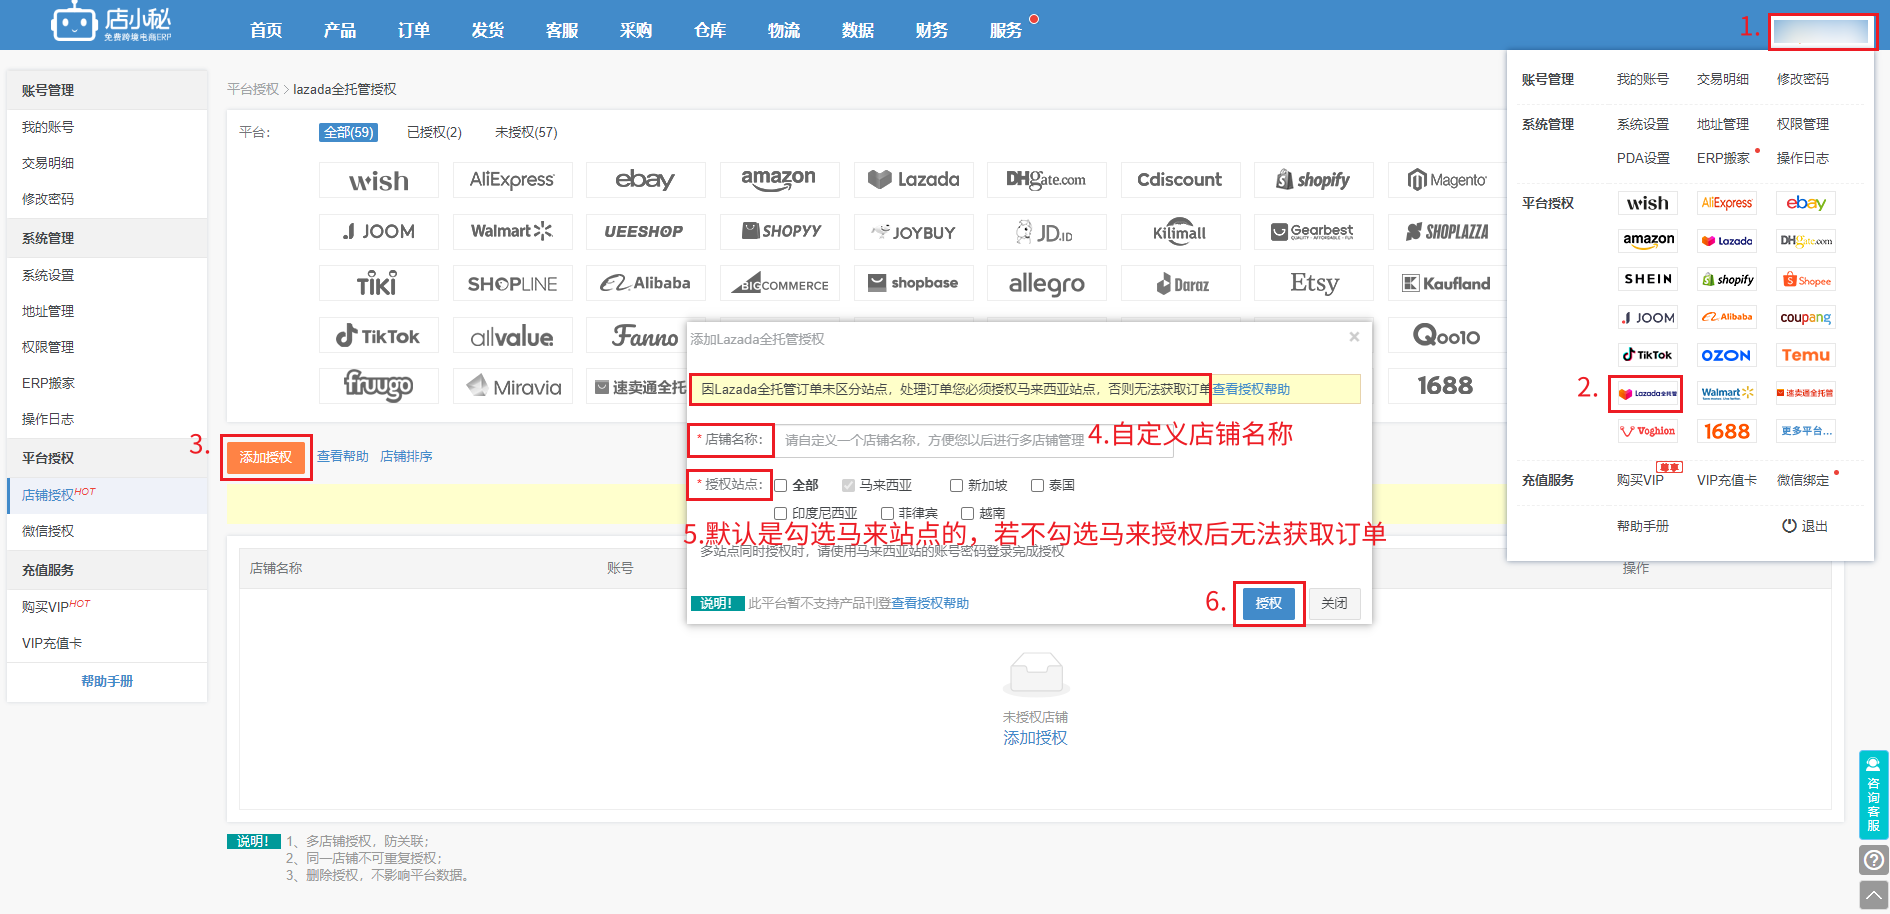The height and width of the screenshot is (914, 1890).
Task: Open the 咨询客服 customer service widget
Action: coord(1874,795)
